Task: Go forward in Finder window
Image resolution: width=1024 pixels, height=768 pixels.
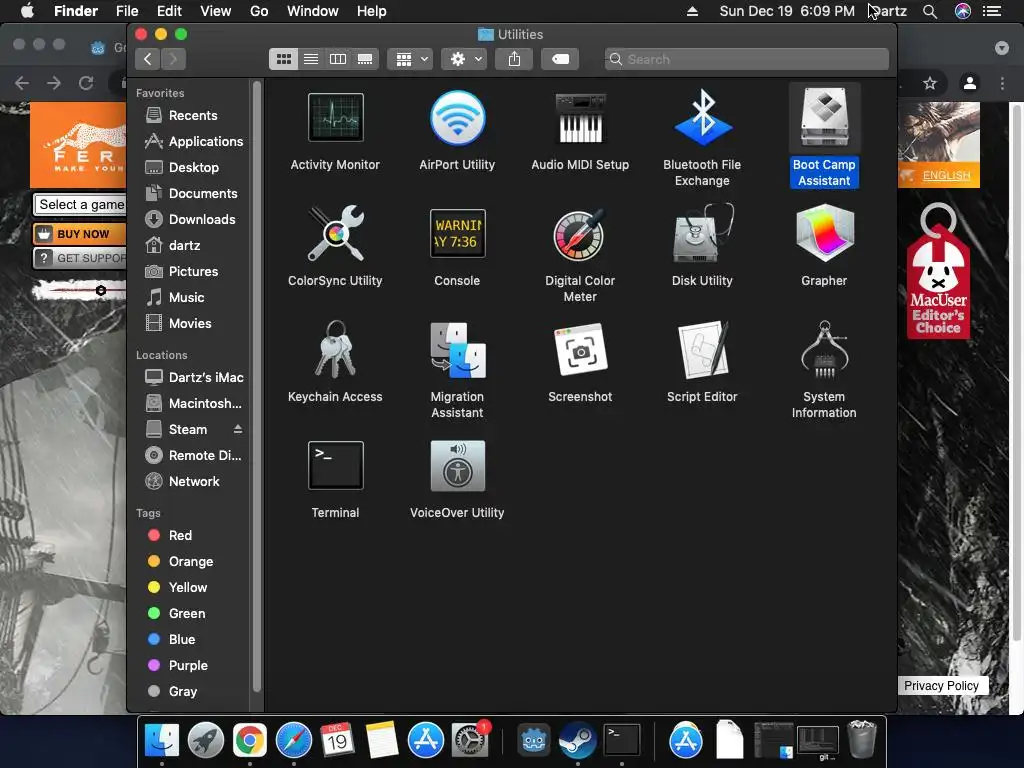Action: [x=173, y=59]
